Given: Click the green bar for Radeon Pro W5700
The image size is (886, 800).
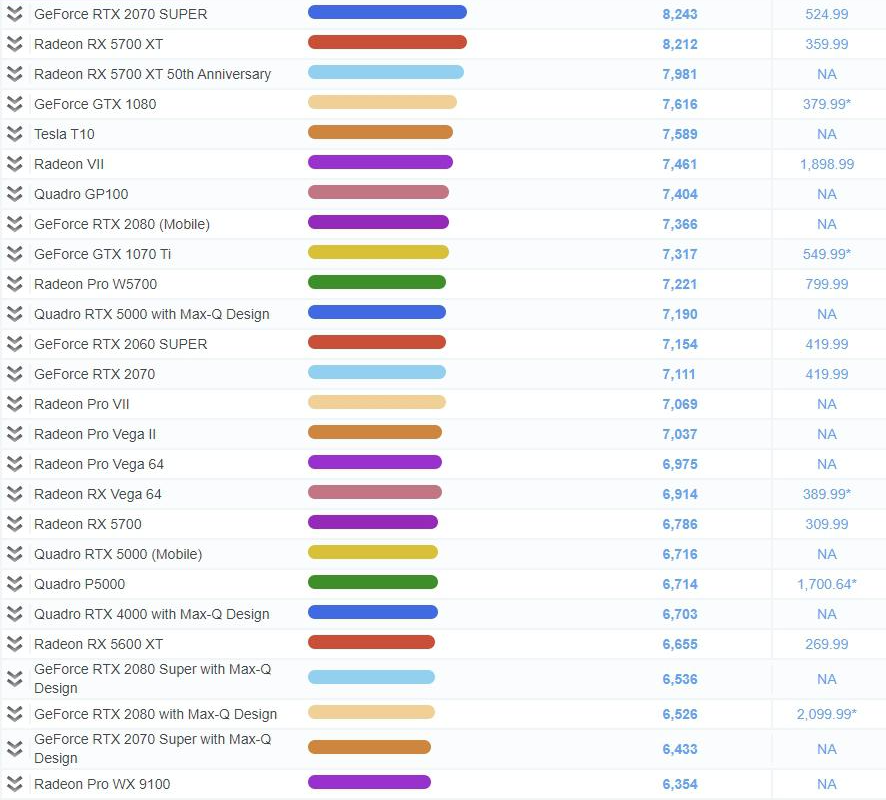Looking at the screenshot, I should 377,282.
